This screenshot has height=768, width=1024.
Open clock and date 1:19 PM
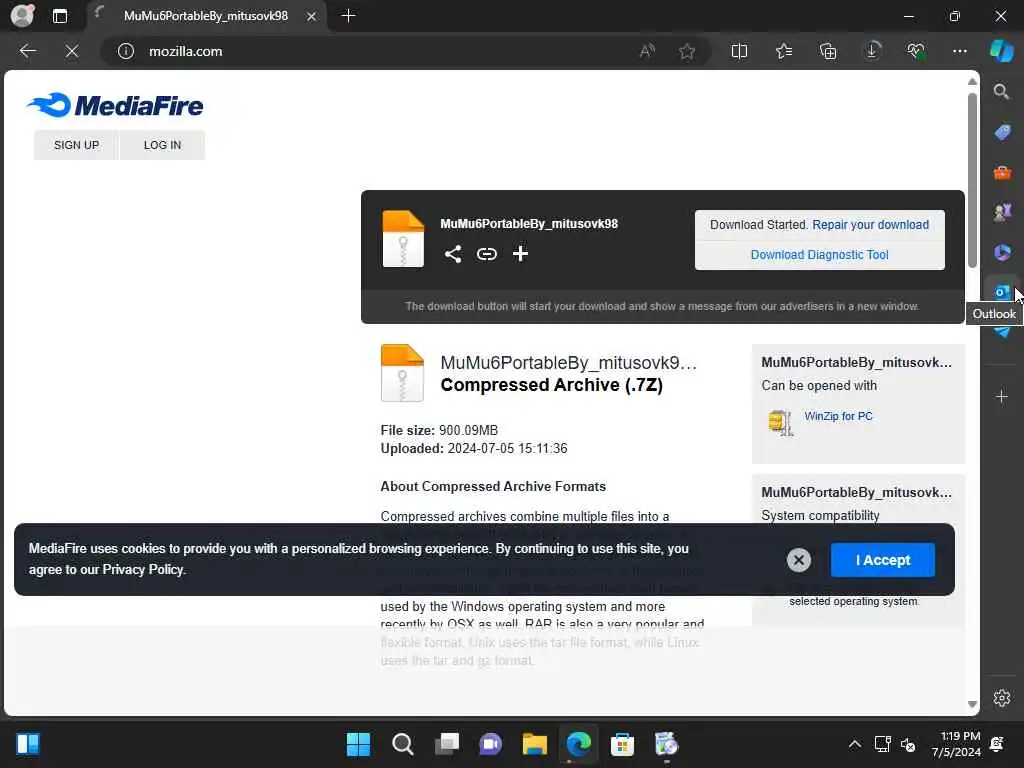[956, 744]
